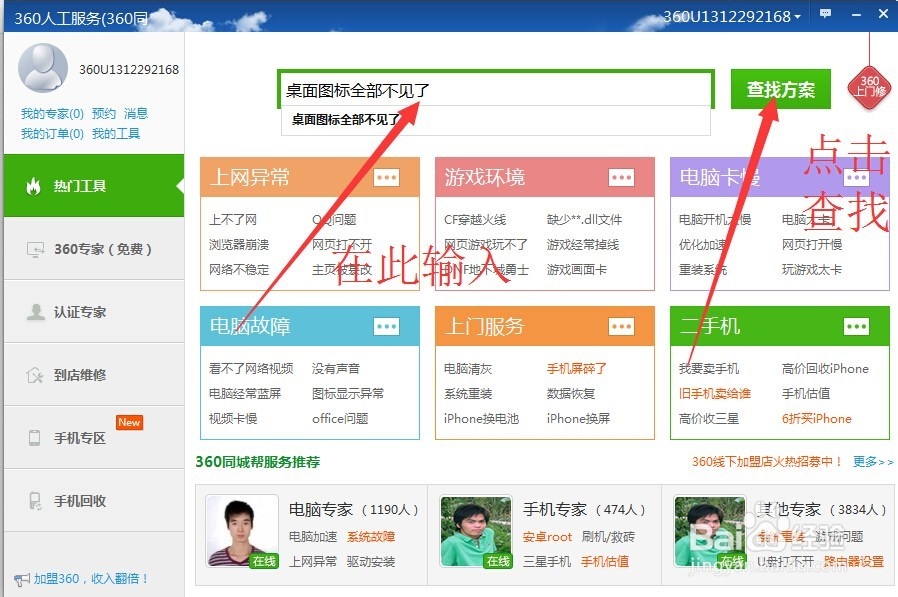Click 缺少**.dll文件 entry

584,219
